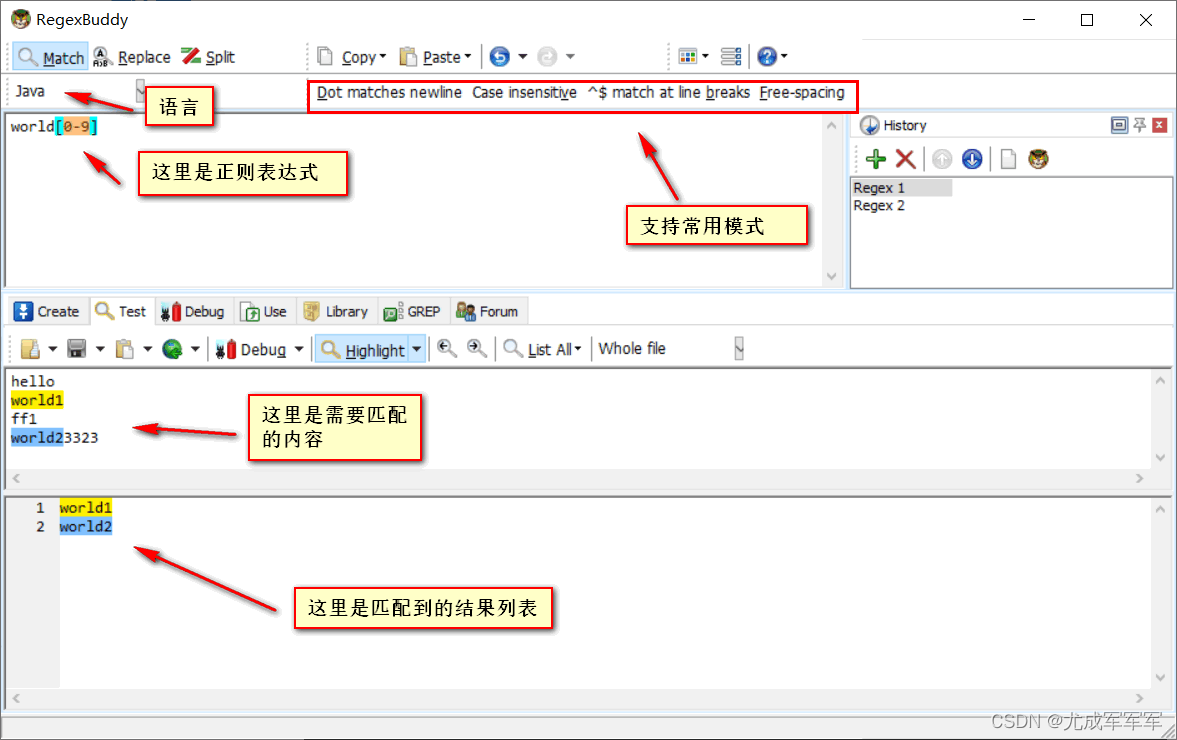Open the Debug tab
Viewport: 1177px width, 740px height.
pyautogui.click(x=193, y=311)
